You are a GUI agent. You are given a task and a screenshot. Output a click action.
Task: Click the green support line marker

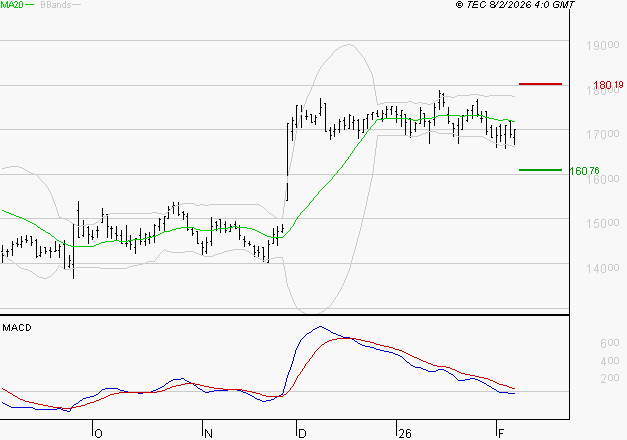coord(540,170)
